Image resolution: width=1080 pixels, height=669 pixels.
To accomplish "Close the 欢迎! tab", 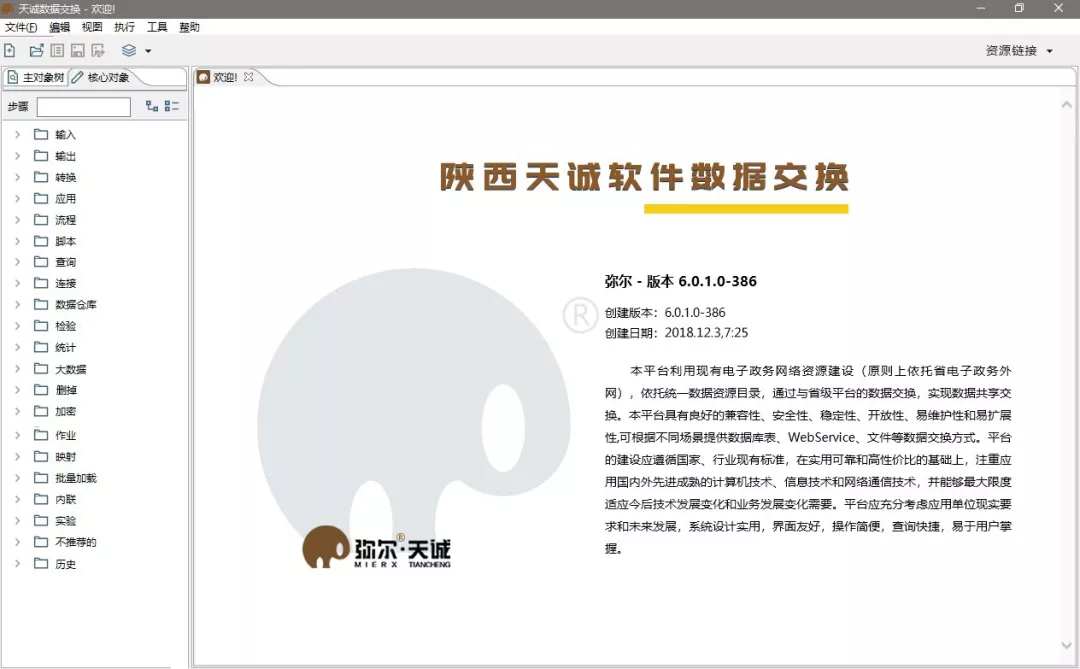I will [x=249, y=76].
